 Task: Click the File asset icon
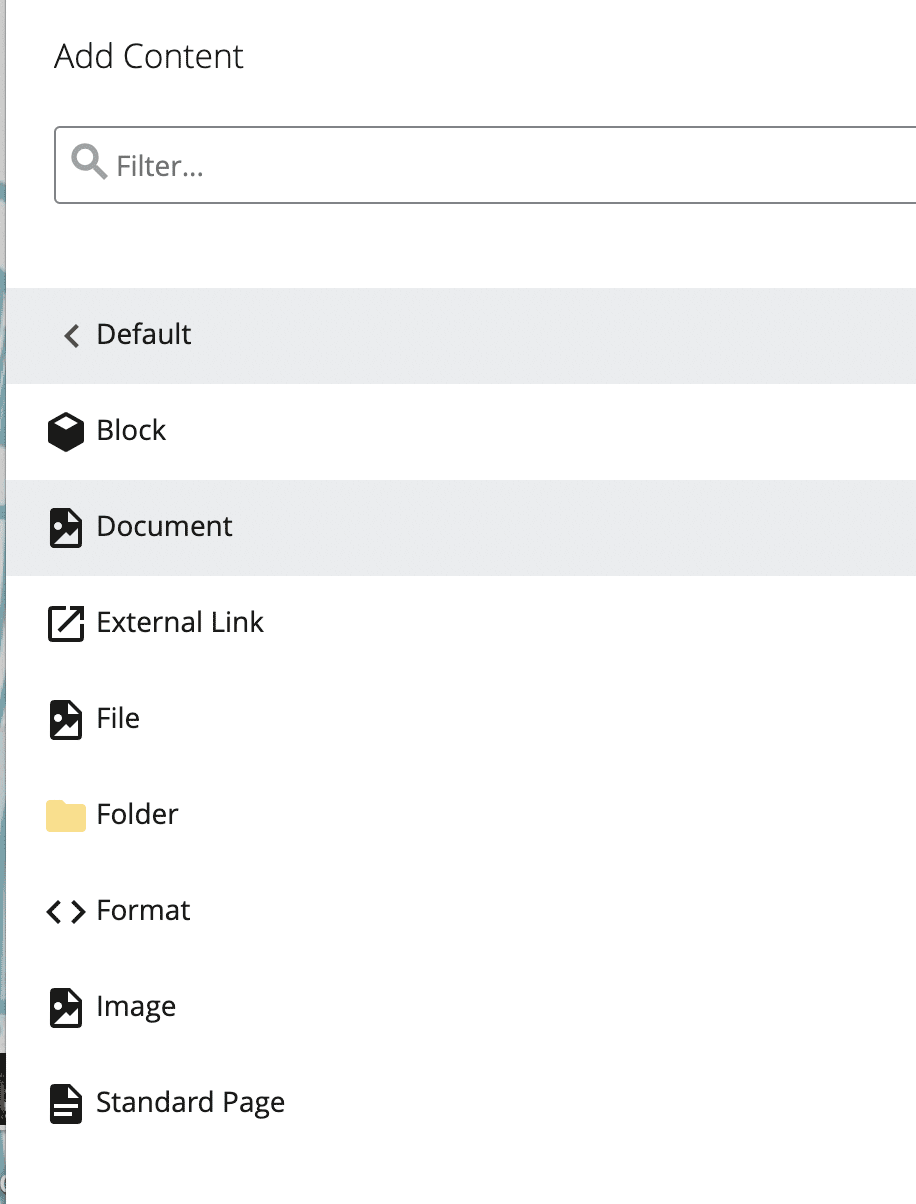point(65,719)
